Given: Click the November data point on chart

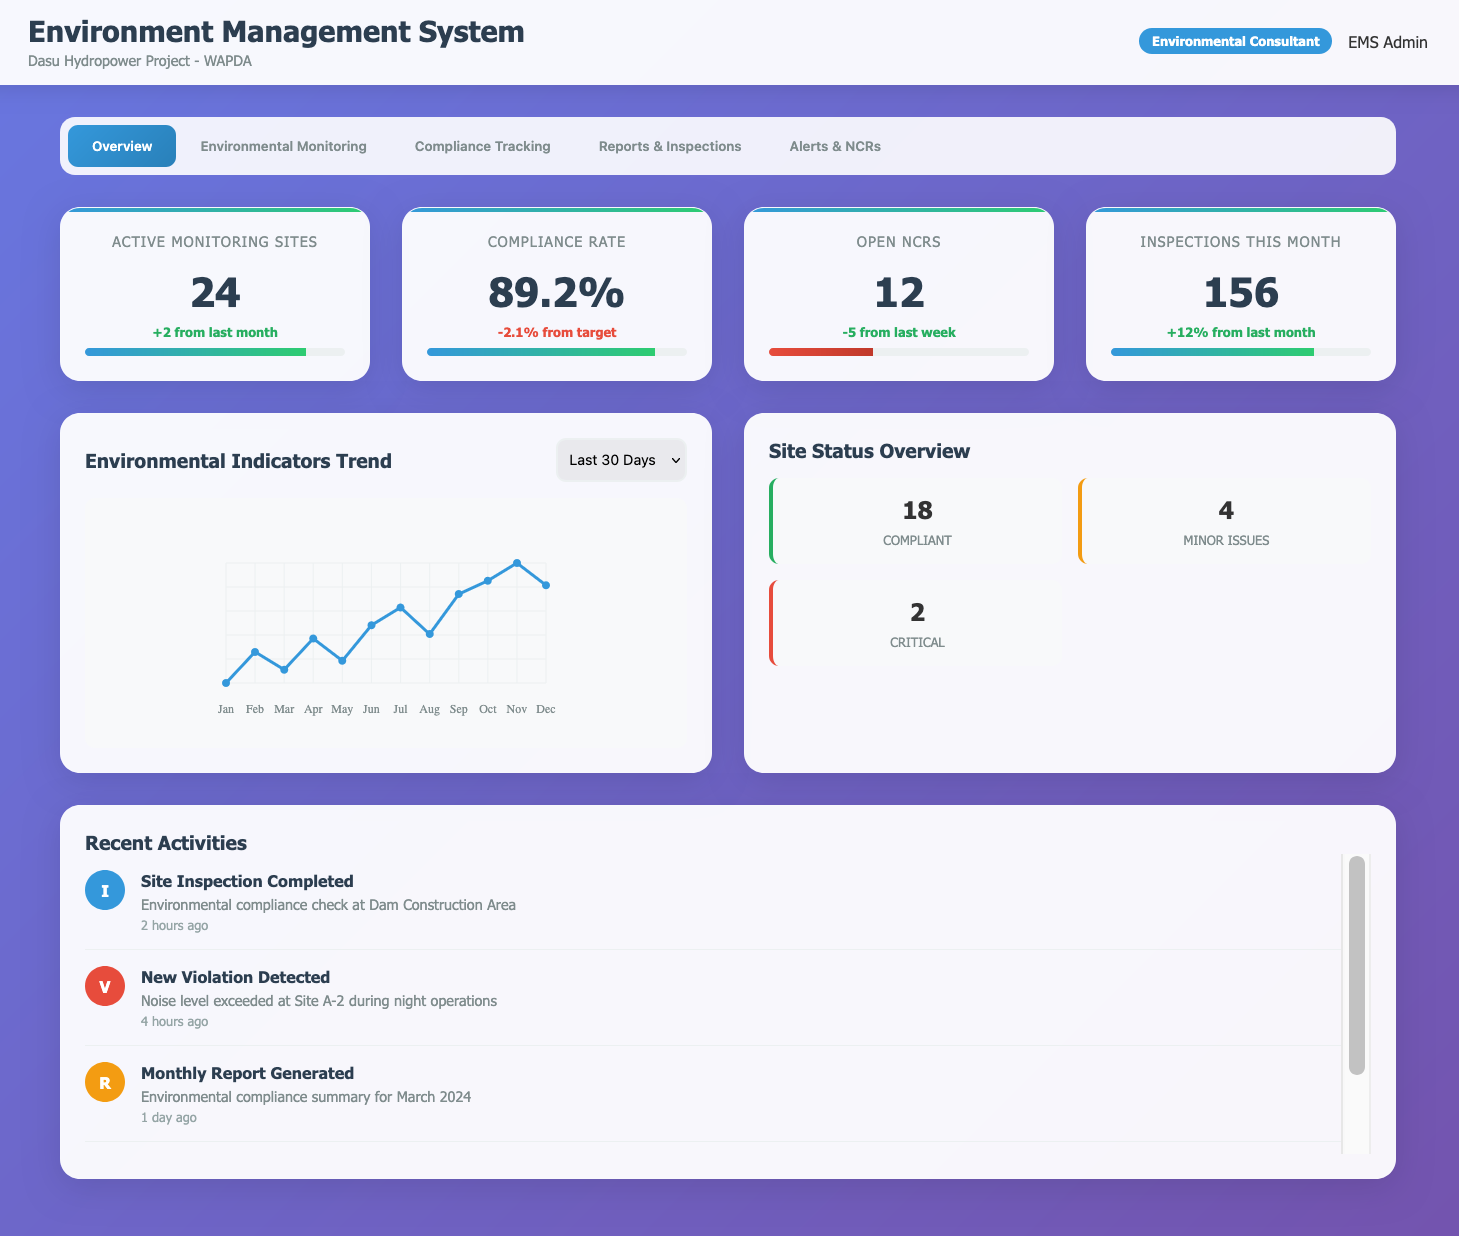Looking at the screenshot, I should click(x=517, y=563).
